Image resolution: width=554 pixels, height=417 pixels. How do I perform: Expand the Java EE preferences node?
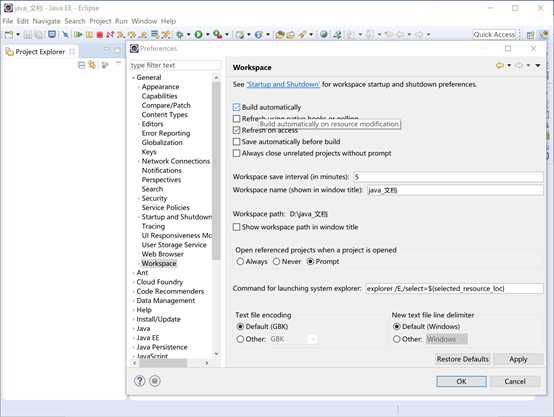[133, 338]
